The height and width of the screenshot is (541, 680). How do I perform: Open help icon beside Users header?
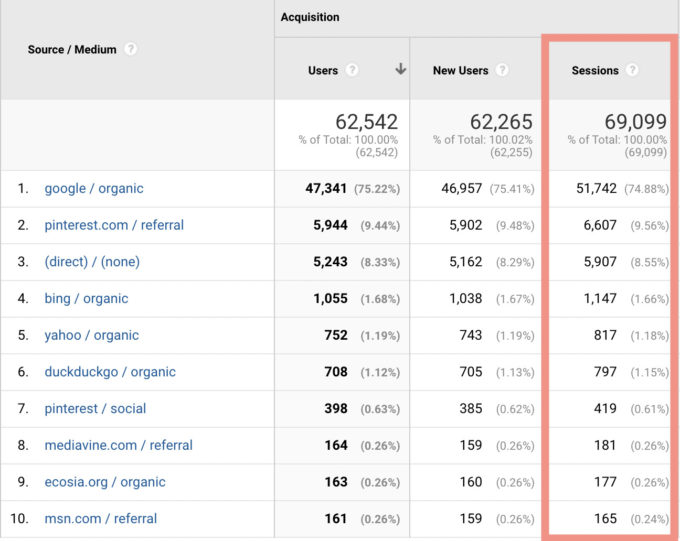pyautogui.click(x=352, y=70)
